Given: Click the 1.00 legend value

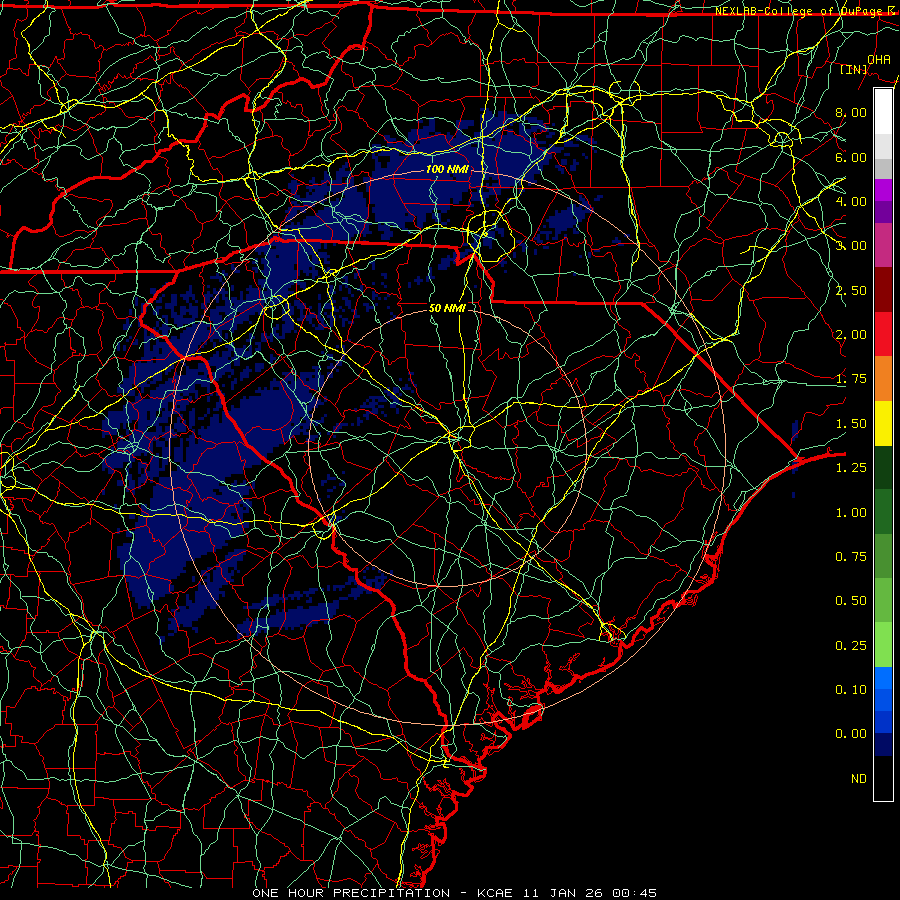Looking at the screenshot, I should [851, 513].
